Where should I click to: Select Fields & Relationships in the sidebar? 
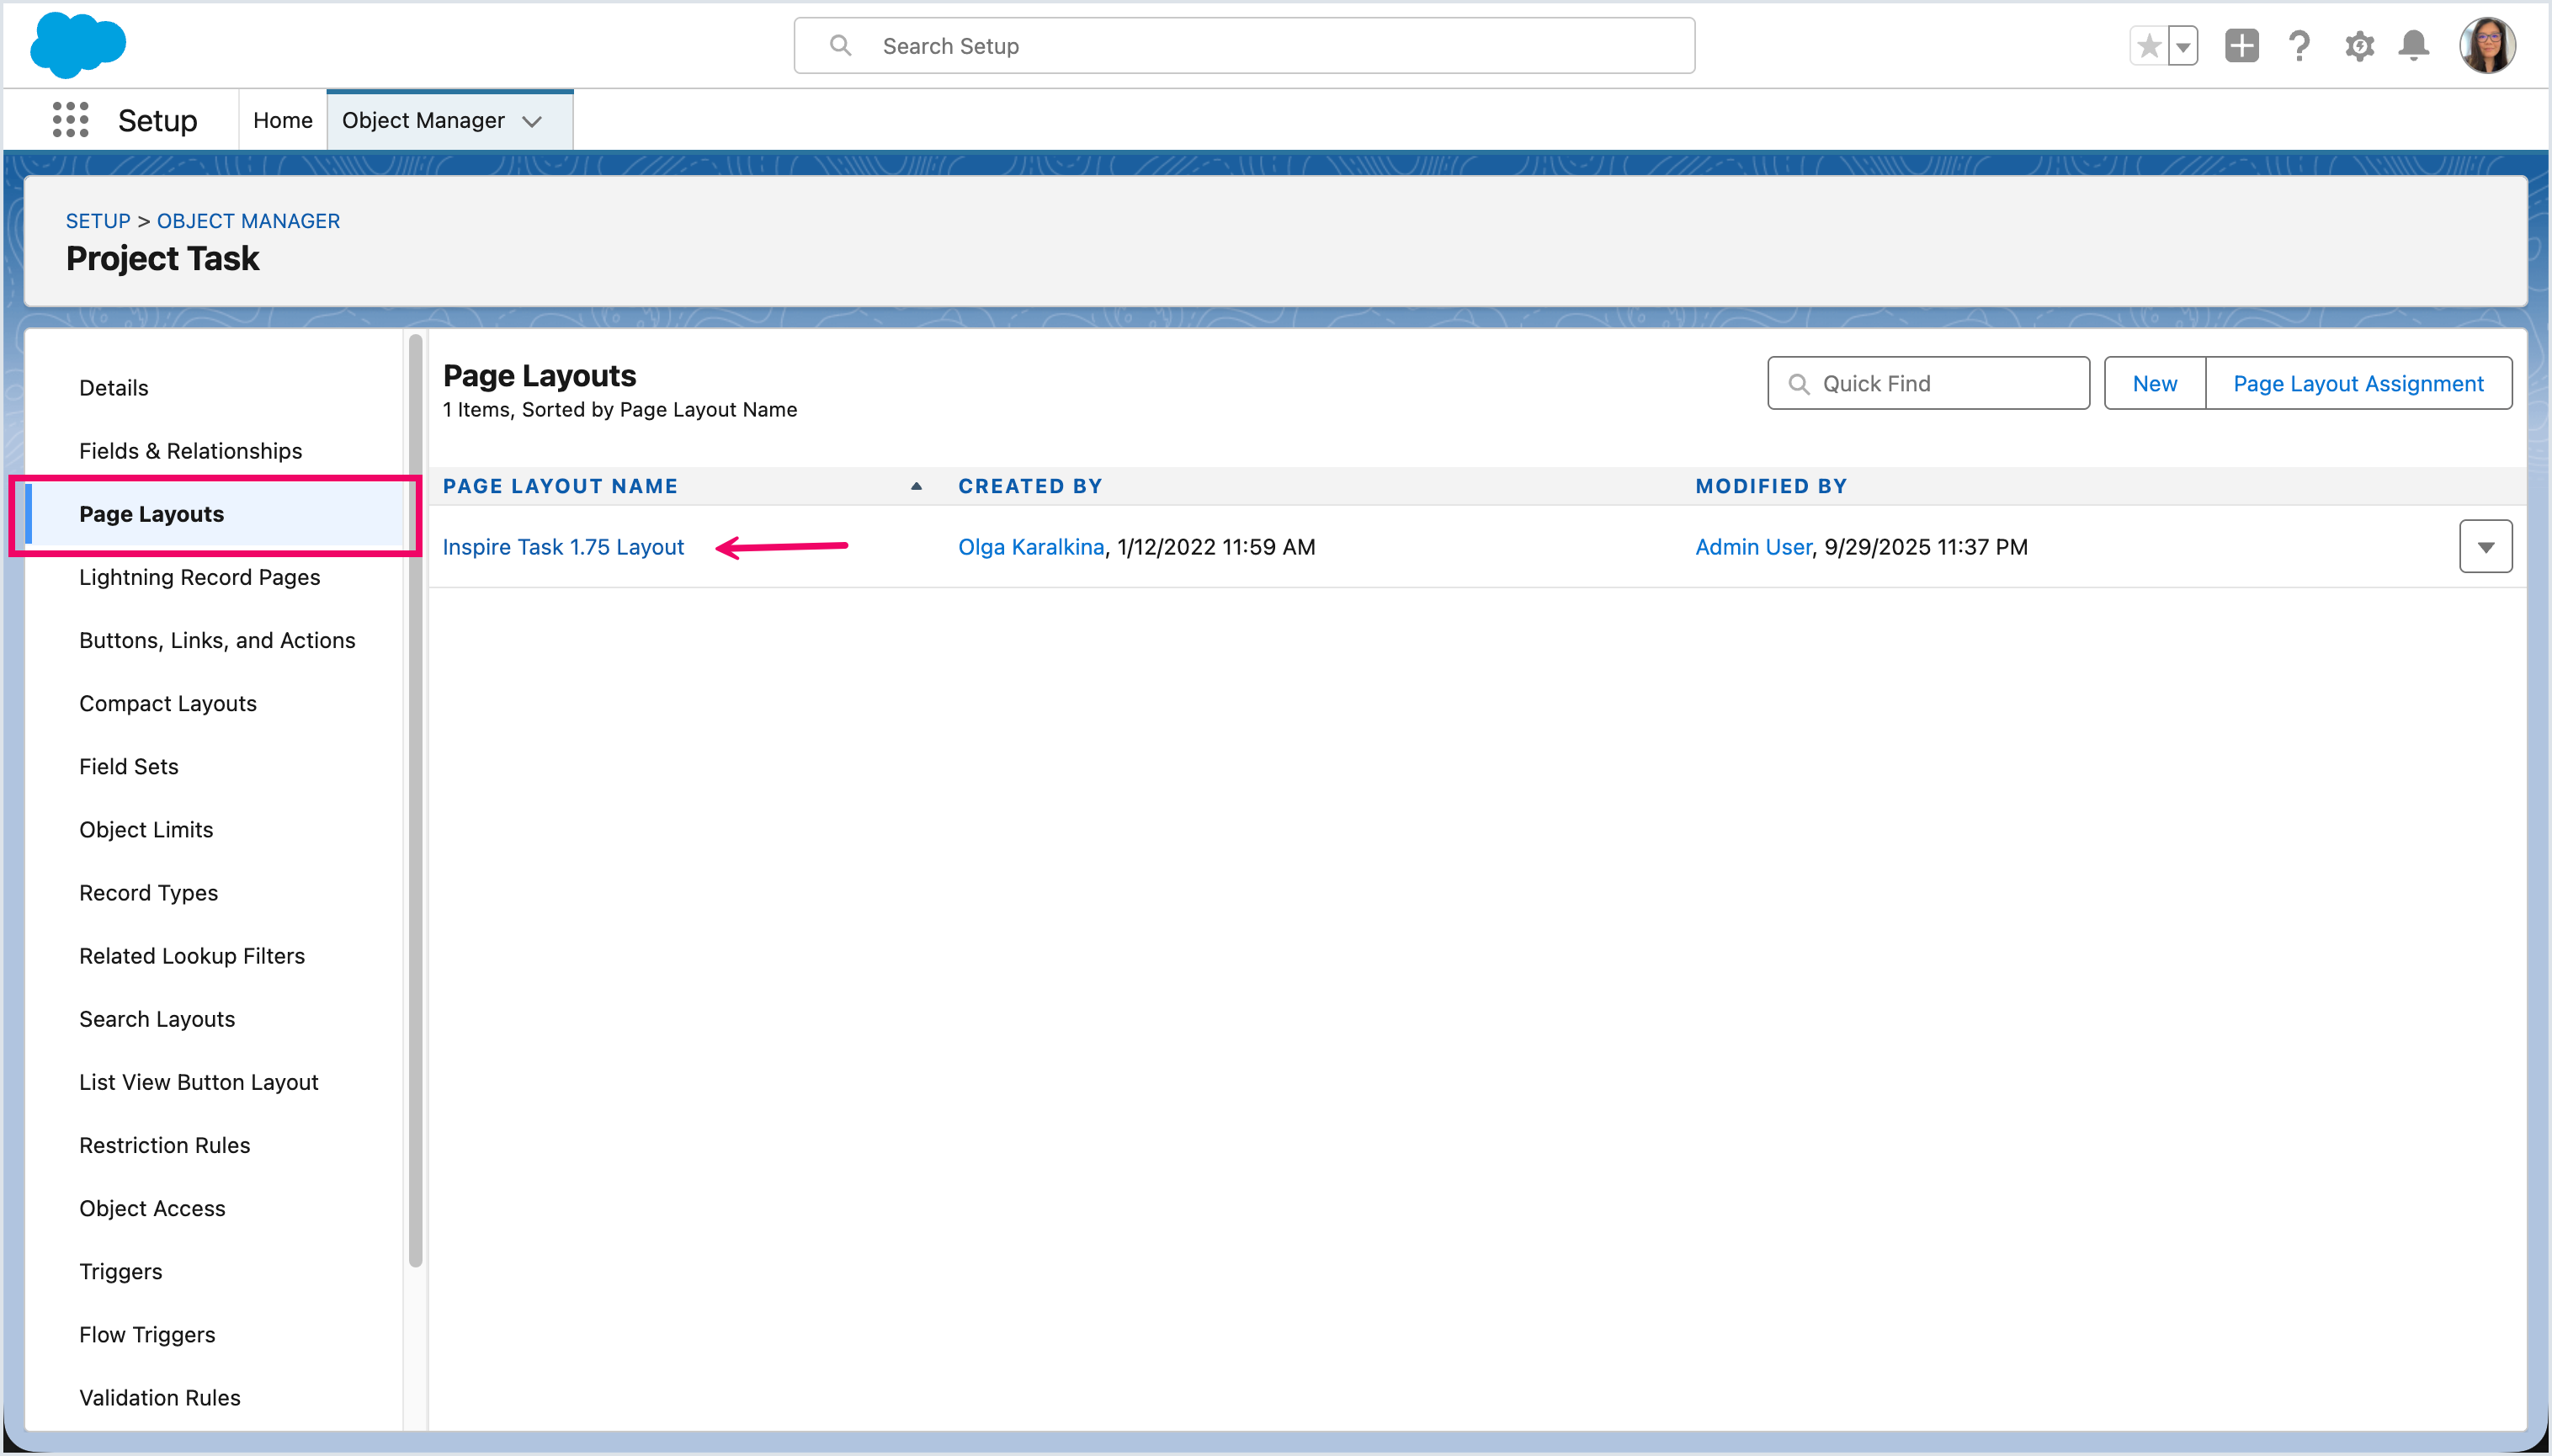tap(190, 451)
